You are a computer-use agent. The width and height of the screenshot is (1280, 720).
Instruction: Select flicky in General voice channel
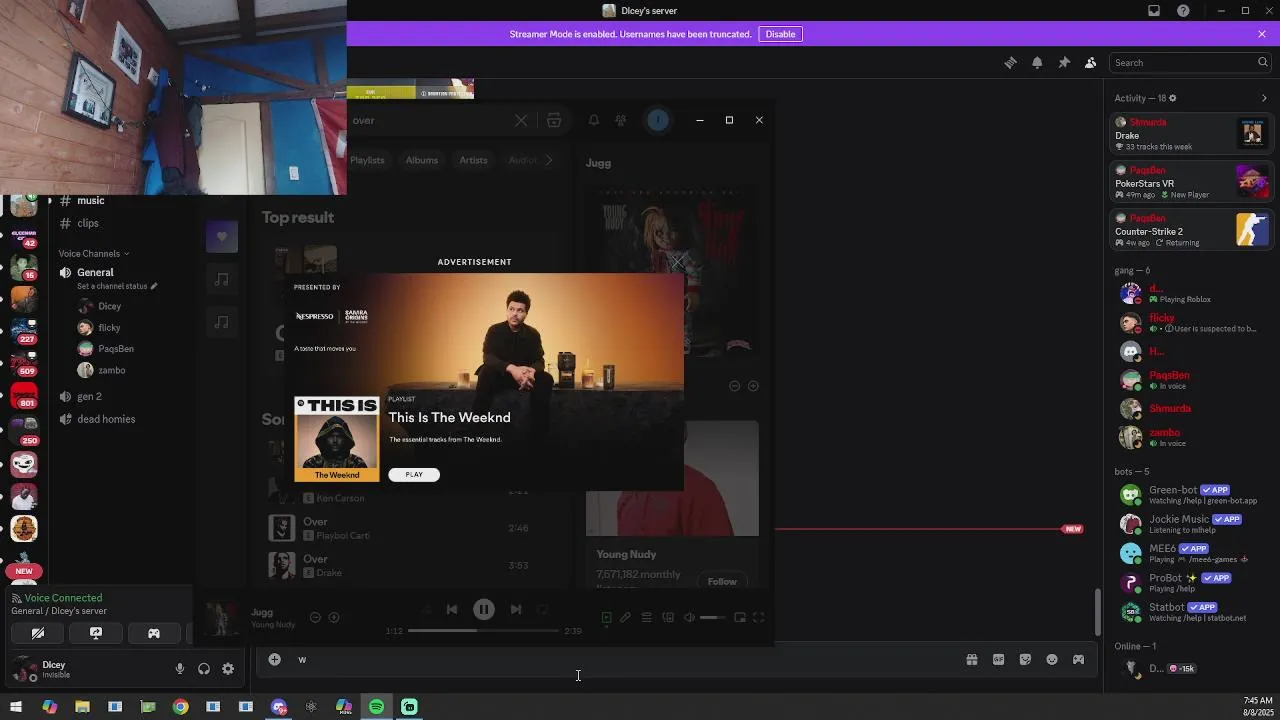pyautogui.click(x=109, y=327)
